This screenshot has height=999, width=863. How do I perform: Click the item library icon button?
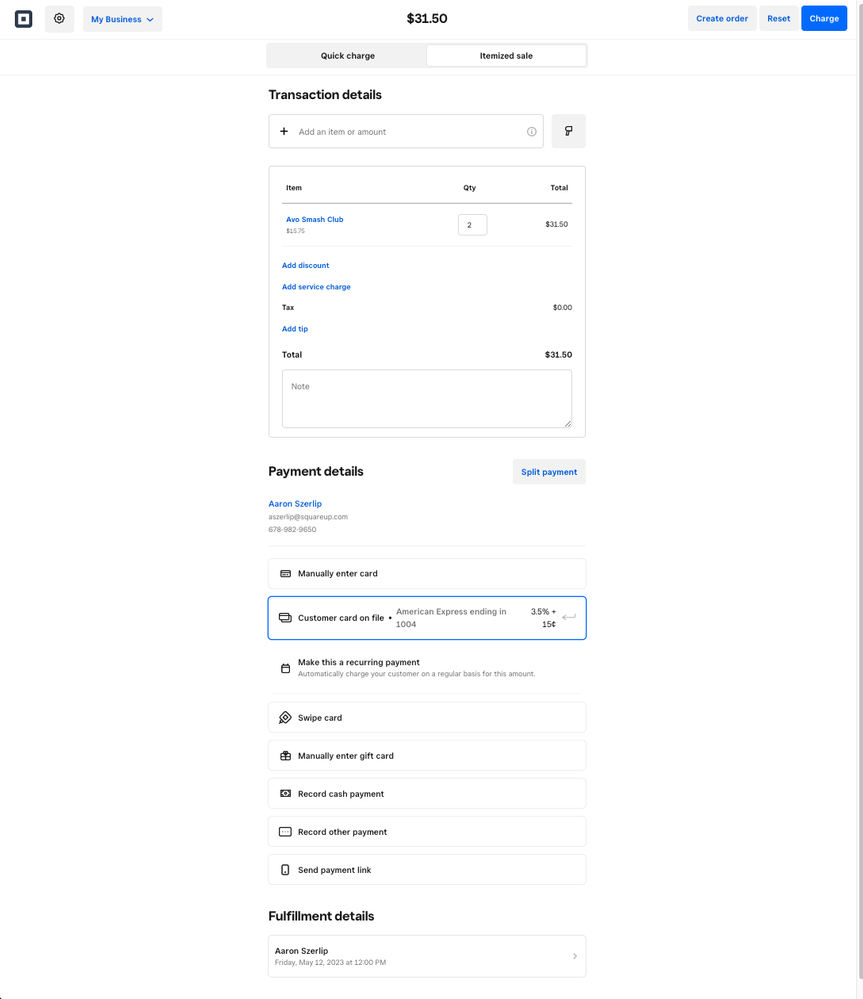coord(568,131)
